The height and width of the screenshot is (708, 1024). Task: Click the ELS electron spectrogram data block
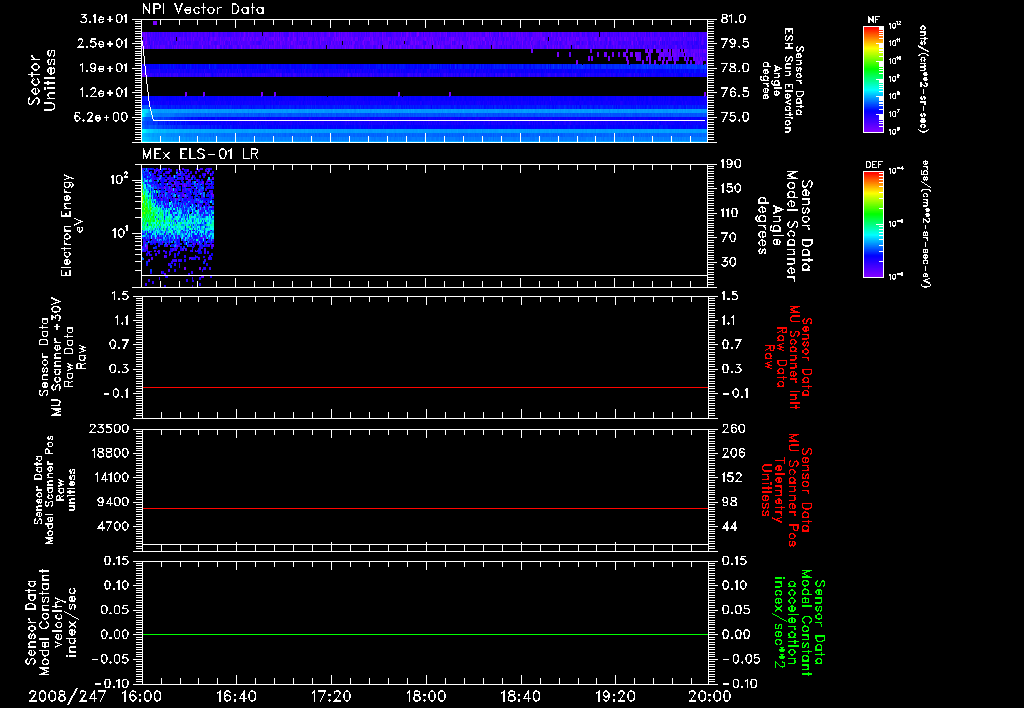178,226
